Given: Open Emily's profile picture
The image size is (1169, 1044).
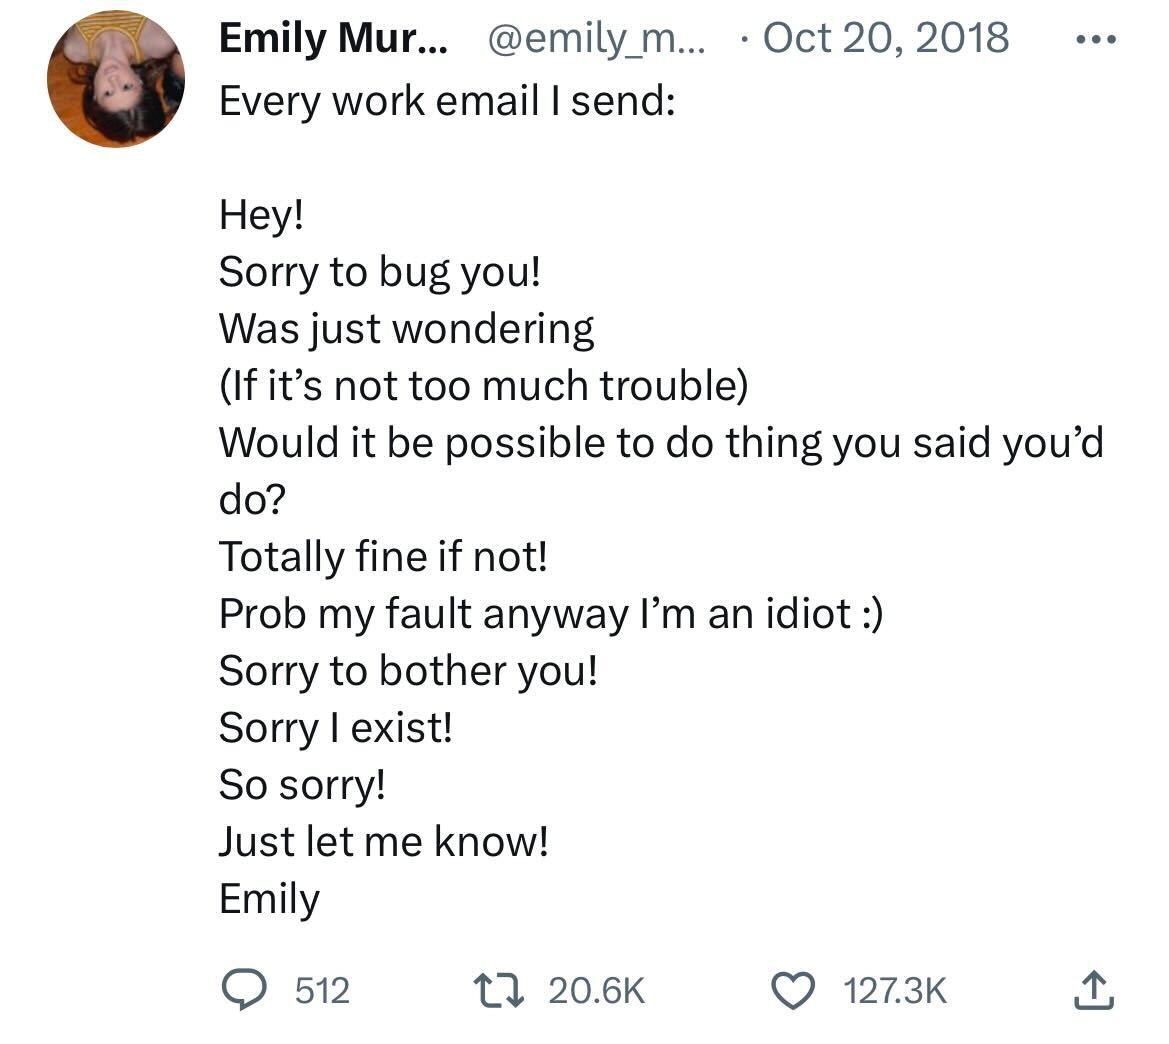Looking at the screenshot, I should coord(116,80).
